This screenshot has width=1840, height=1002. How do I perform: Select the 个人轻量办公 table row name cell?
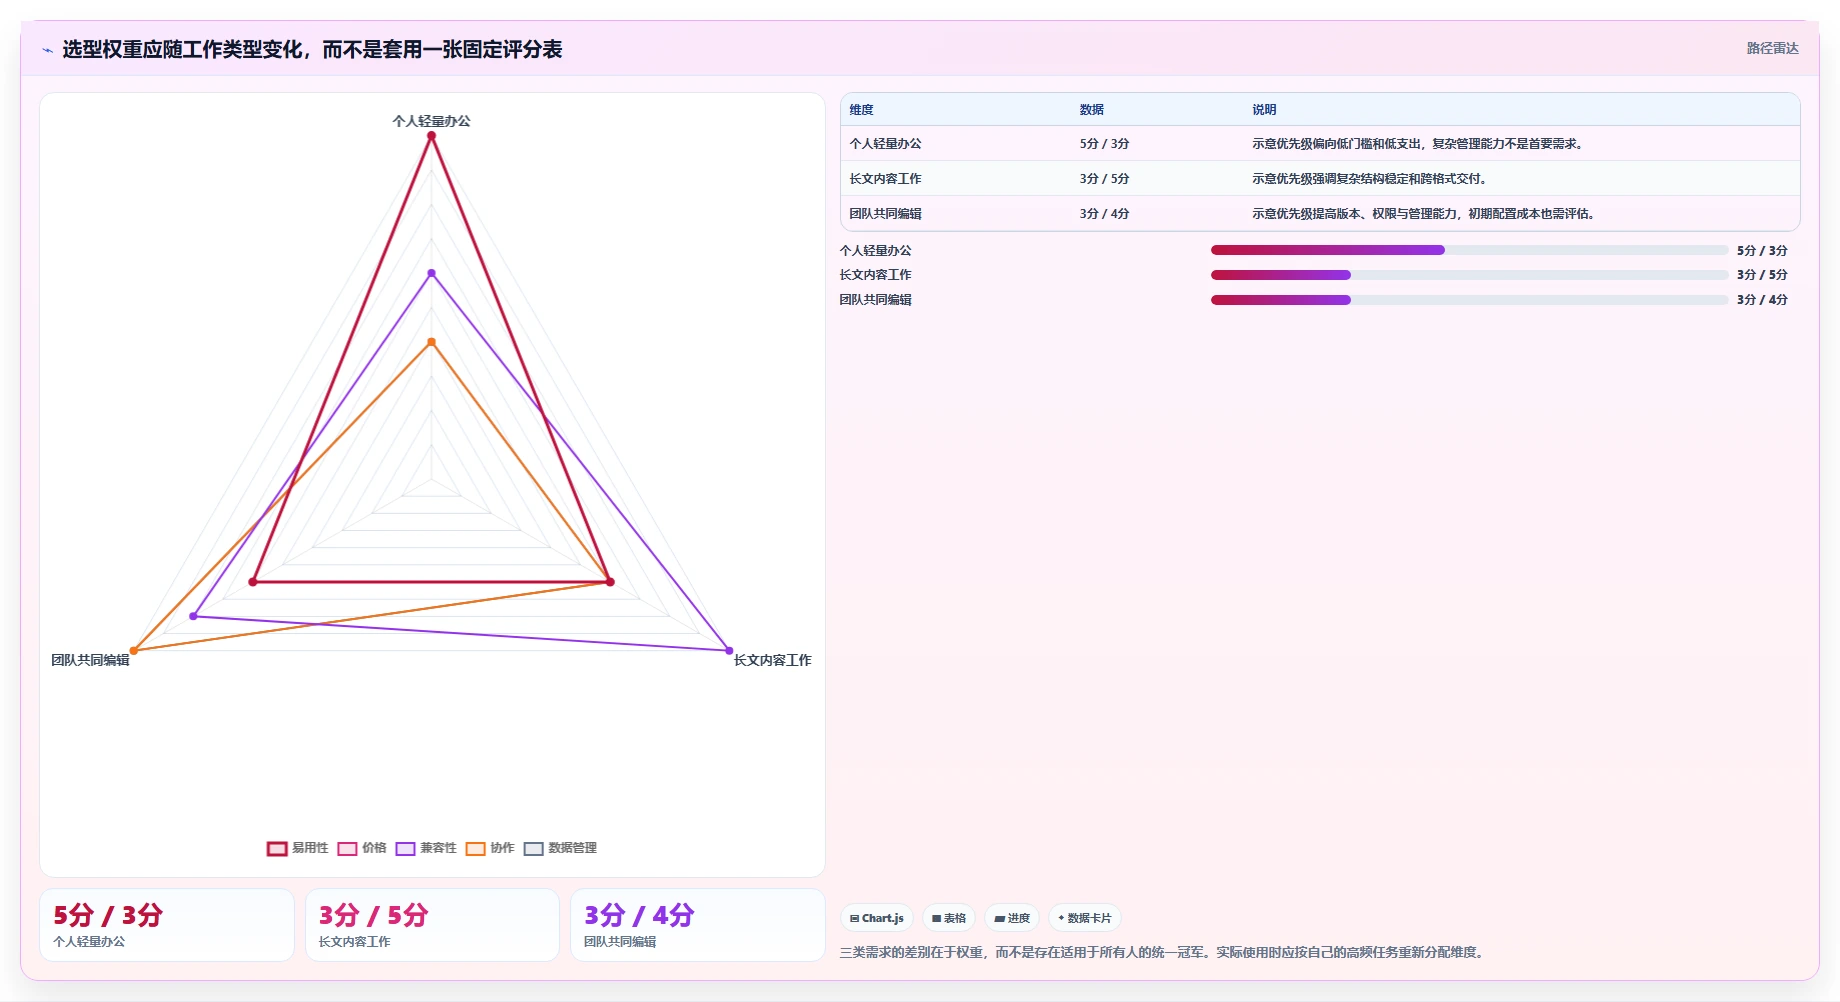[x=885, y=144]
